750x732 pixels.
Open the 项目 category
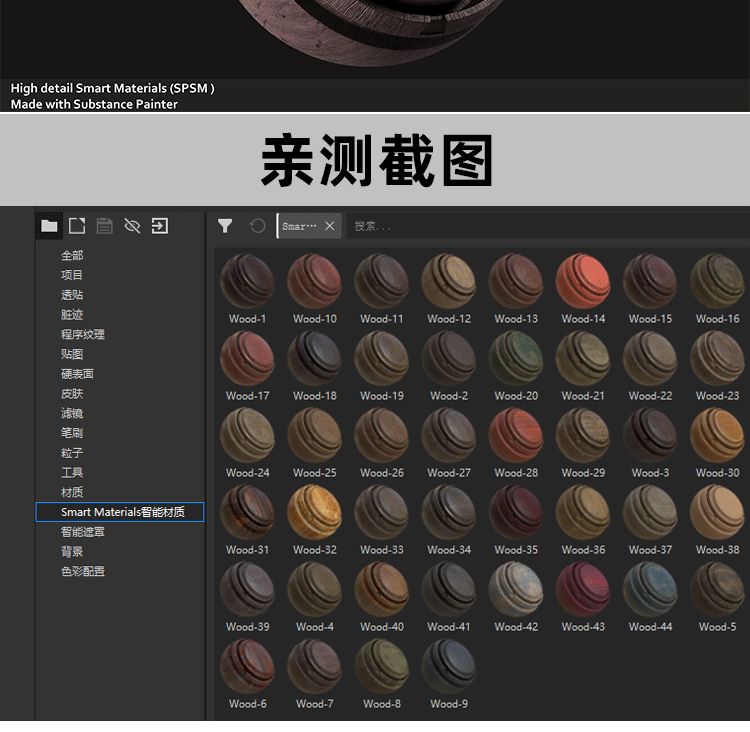(x=72, y=275)
